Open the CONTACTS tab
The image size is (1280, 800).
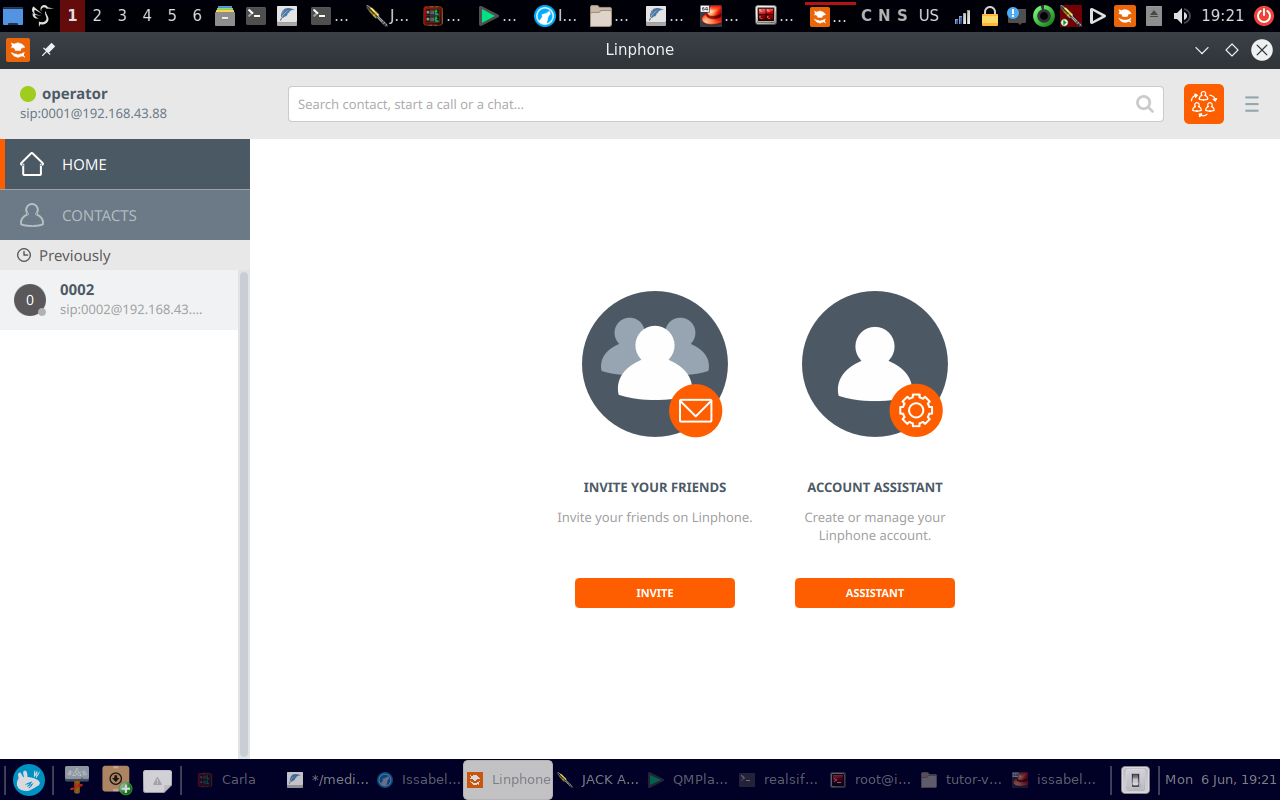pyautogui.click(x=125, y=215)
